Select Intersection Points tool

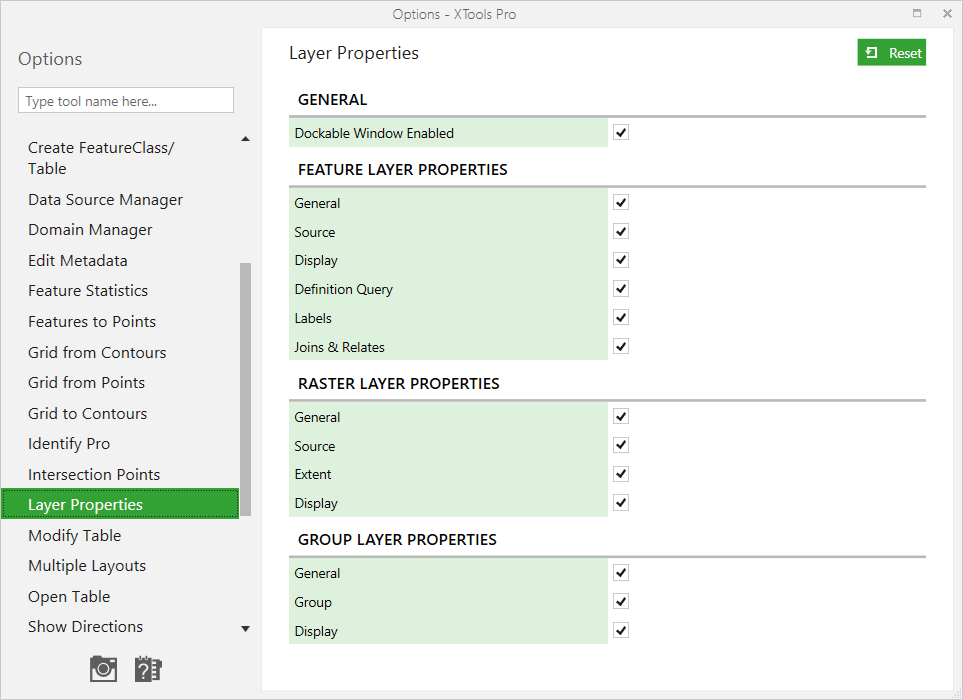click(120, 474)
